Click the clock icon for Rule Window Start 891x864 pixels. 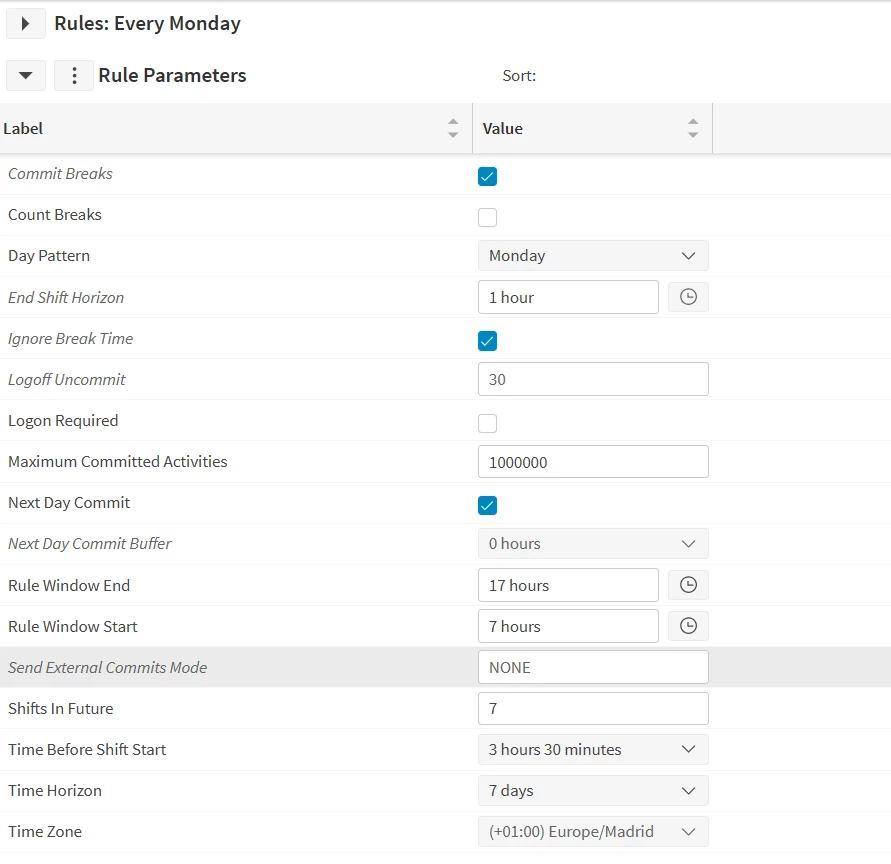coord(688,626)
